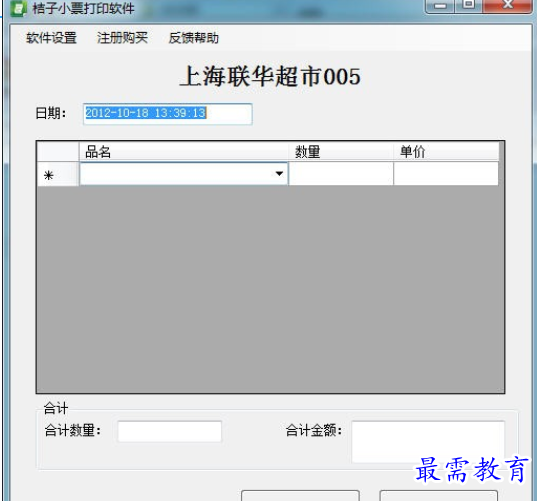
Task: Click the 日期 date input field
Action: (x=167, y=114)
